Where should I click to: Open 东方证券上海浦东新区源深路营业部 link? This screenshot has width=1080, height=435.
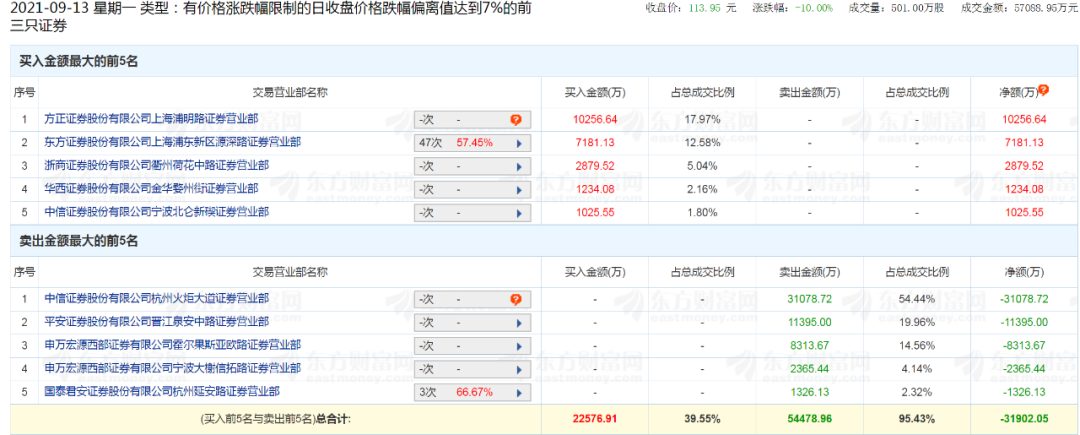173,142
